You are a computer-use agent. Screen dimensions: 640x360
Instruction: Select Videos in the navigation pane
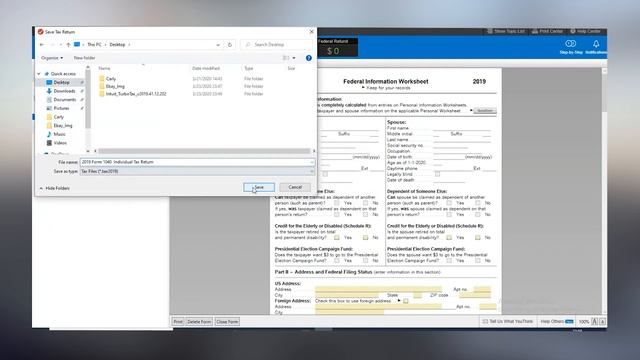(60, 143)
